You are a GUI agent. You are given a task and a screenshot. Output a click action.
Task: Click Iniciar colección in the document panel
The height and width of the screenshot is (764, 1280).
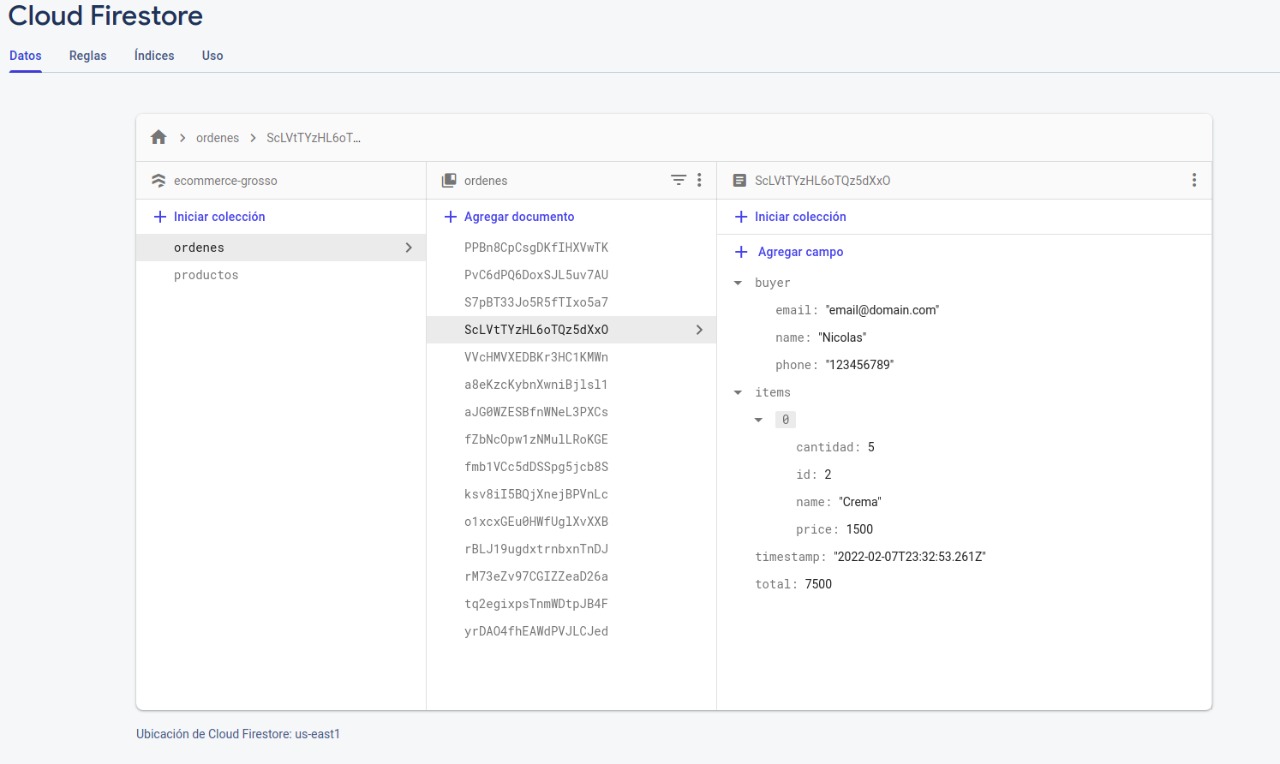click(x=800, y=216)
